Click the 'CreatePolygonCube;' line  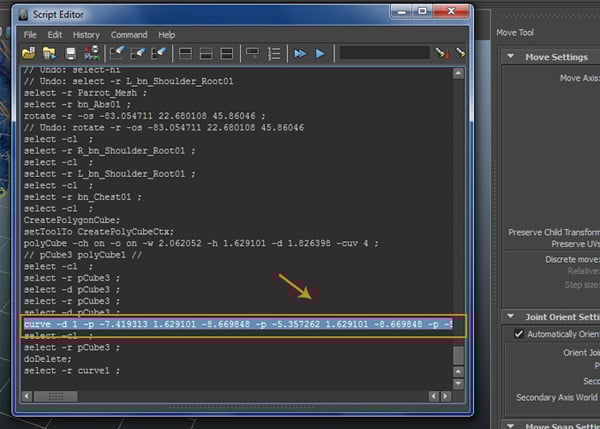click(x=72, y=220)
